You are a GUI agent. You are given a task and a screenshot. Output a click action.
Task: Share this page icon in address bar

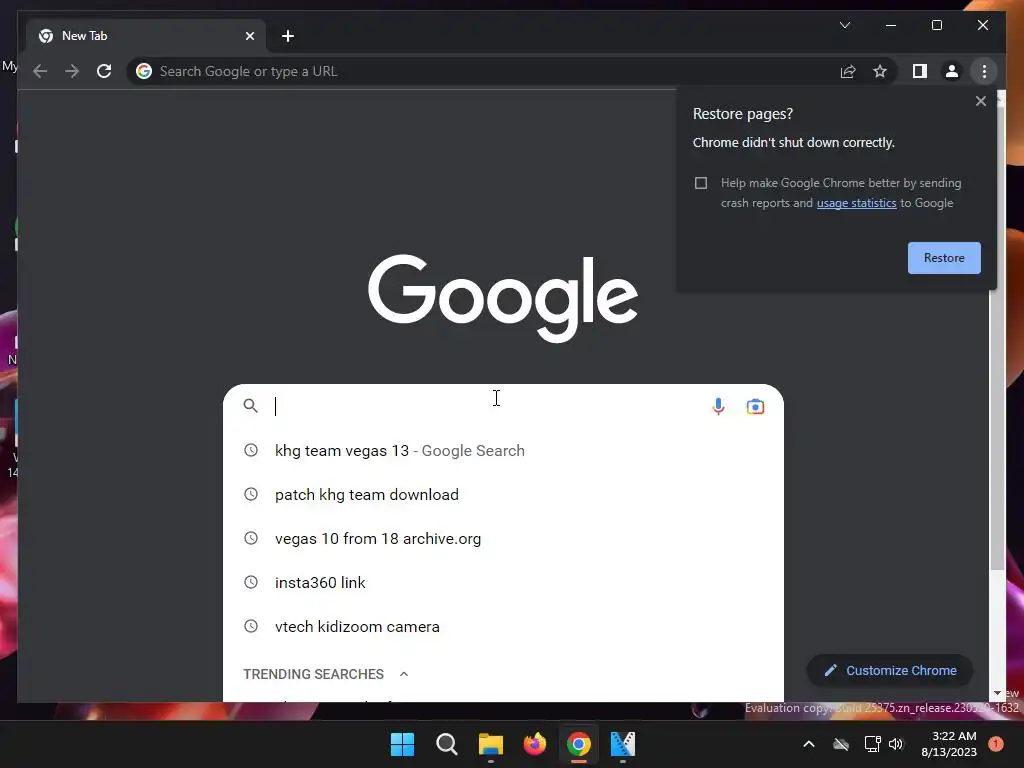pyautogui.click(x=848, y=71)
